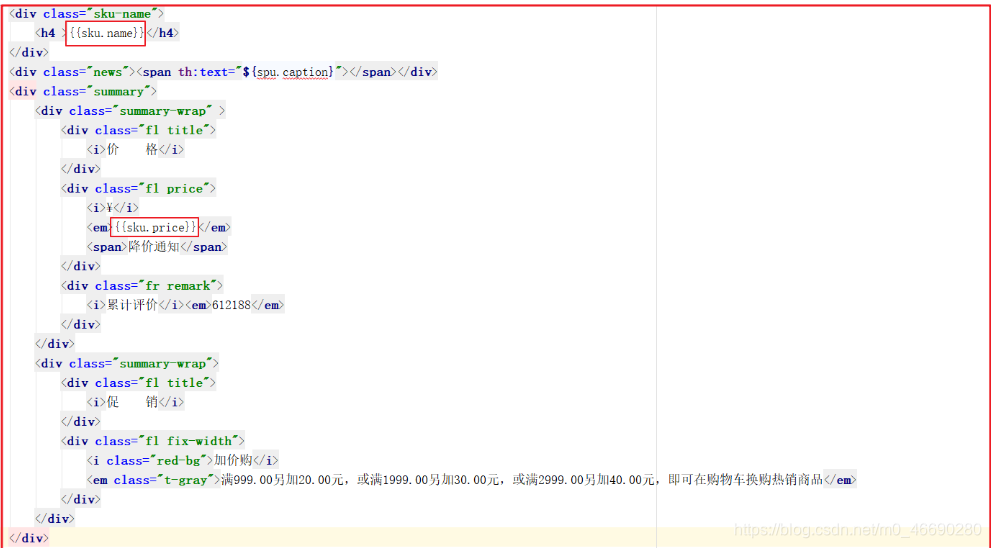
Task: Click the 加价购 text
Action: point(233,460)
